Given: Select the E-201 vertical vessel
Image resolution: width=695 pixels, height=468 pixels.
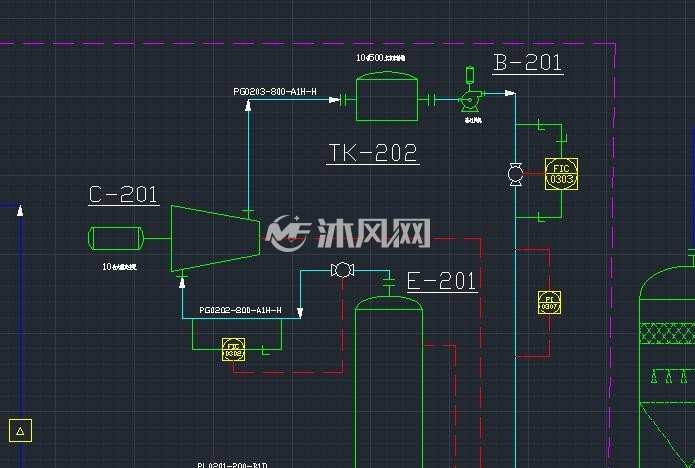Looking at the screenshot, I should tap(389, 381).
